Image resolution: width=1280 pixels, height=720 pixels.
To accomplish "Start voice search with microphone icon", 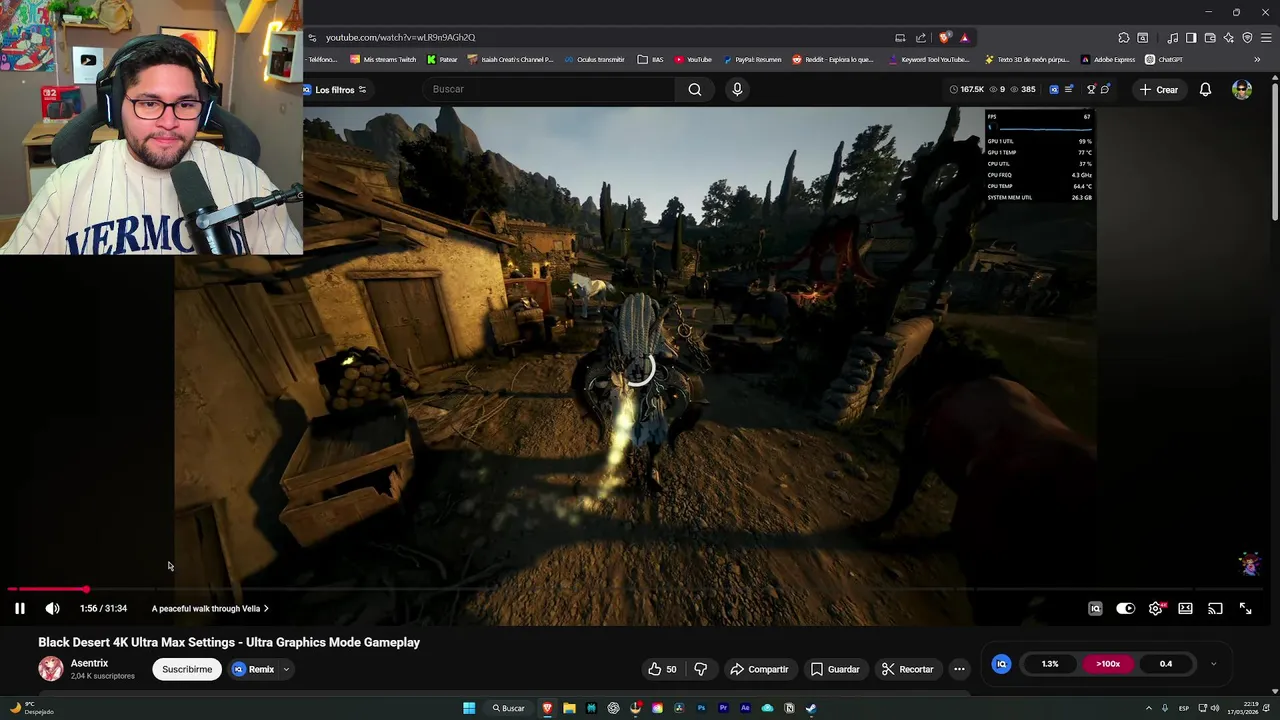I will (737, 89).
